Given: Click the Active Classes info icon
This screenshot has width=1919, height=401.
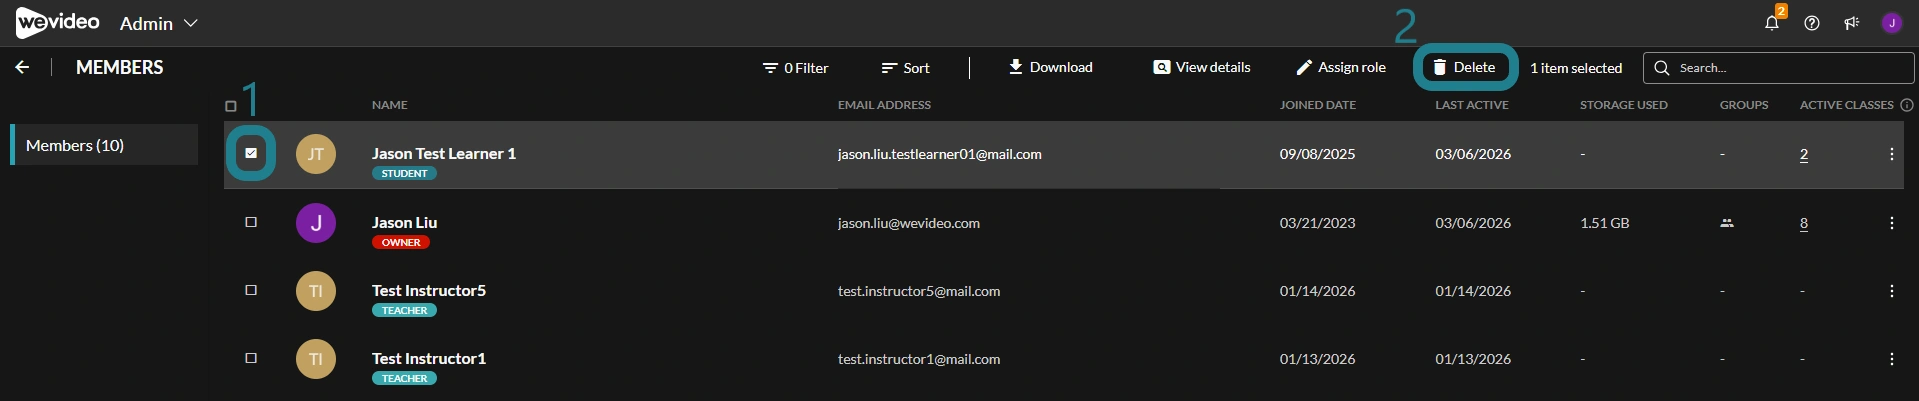Looking at the screenshot, I should 1907,105.
